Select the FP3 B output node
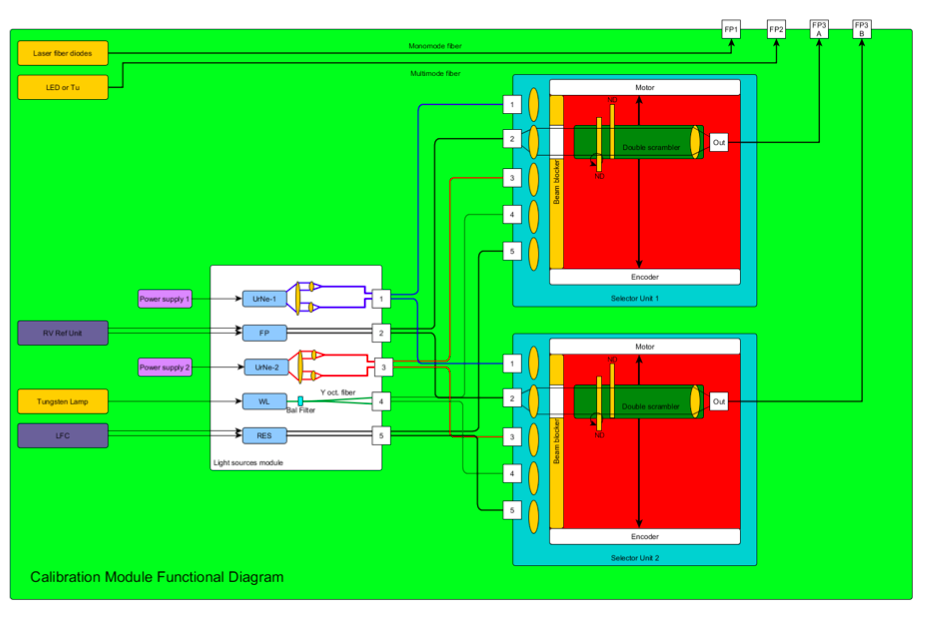Viewport: 927px width, 617px height. tap(862, 29)
